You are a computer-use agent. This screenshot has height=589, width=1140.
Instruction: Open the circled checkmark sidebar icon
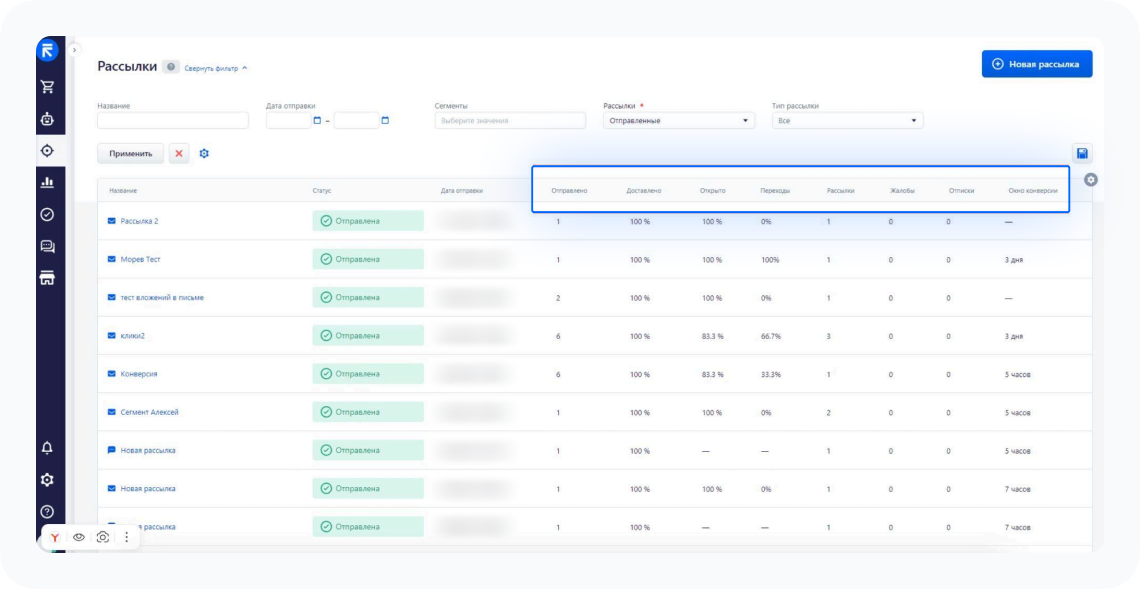coord(47,214)
